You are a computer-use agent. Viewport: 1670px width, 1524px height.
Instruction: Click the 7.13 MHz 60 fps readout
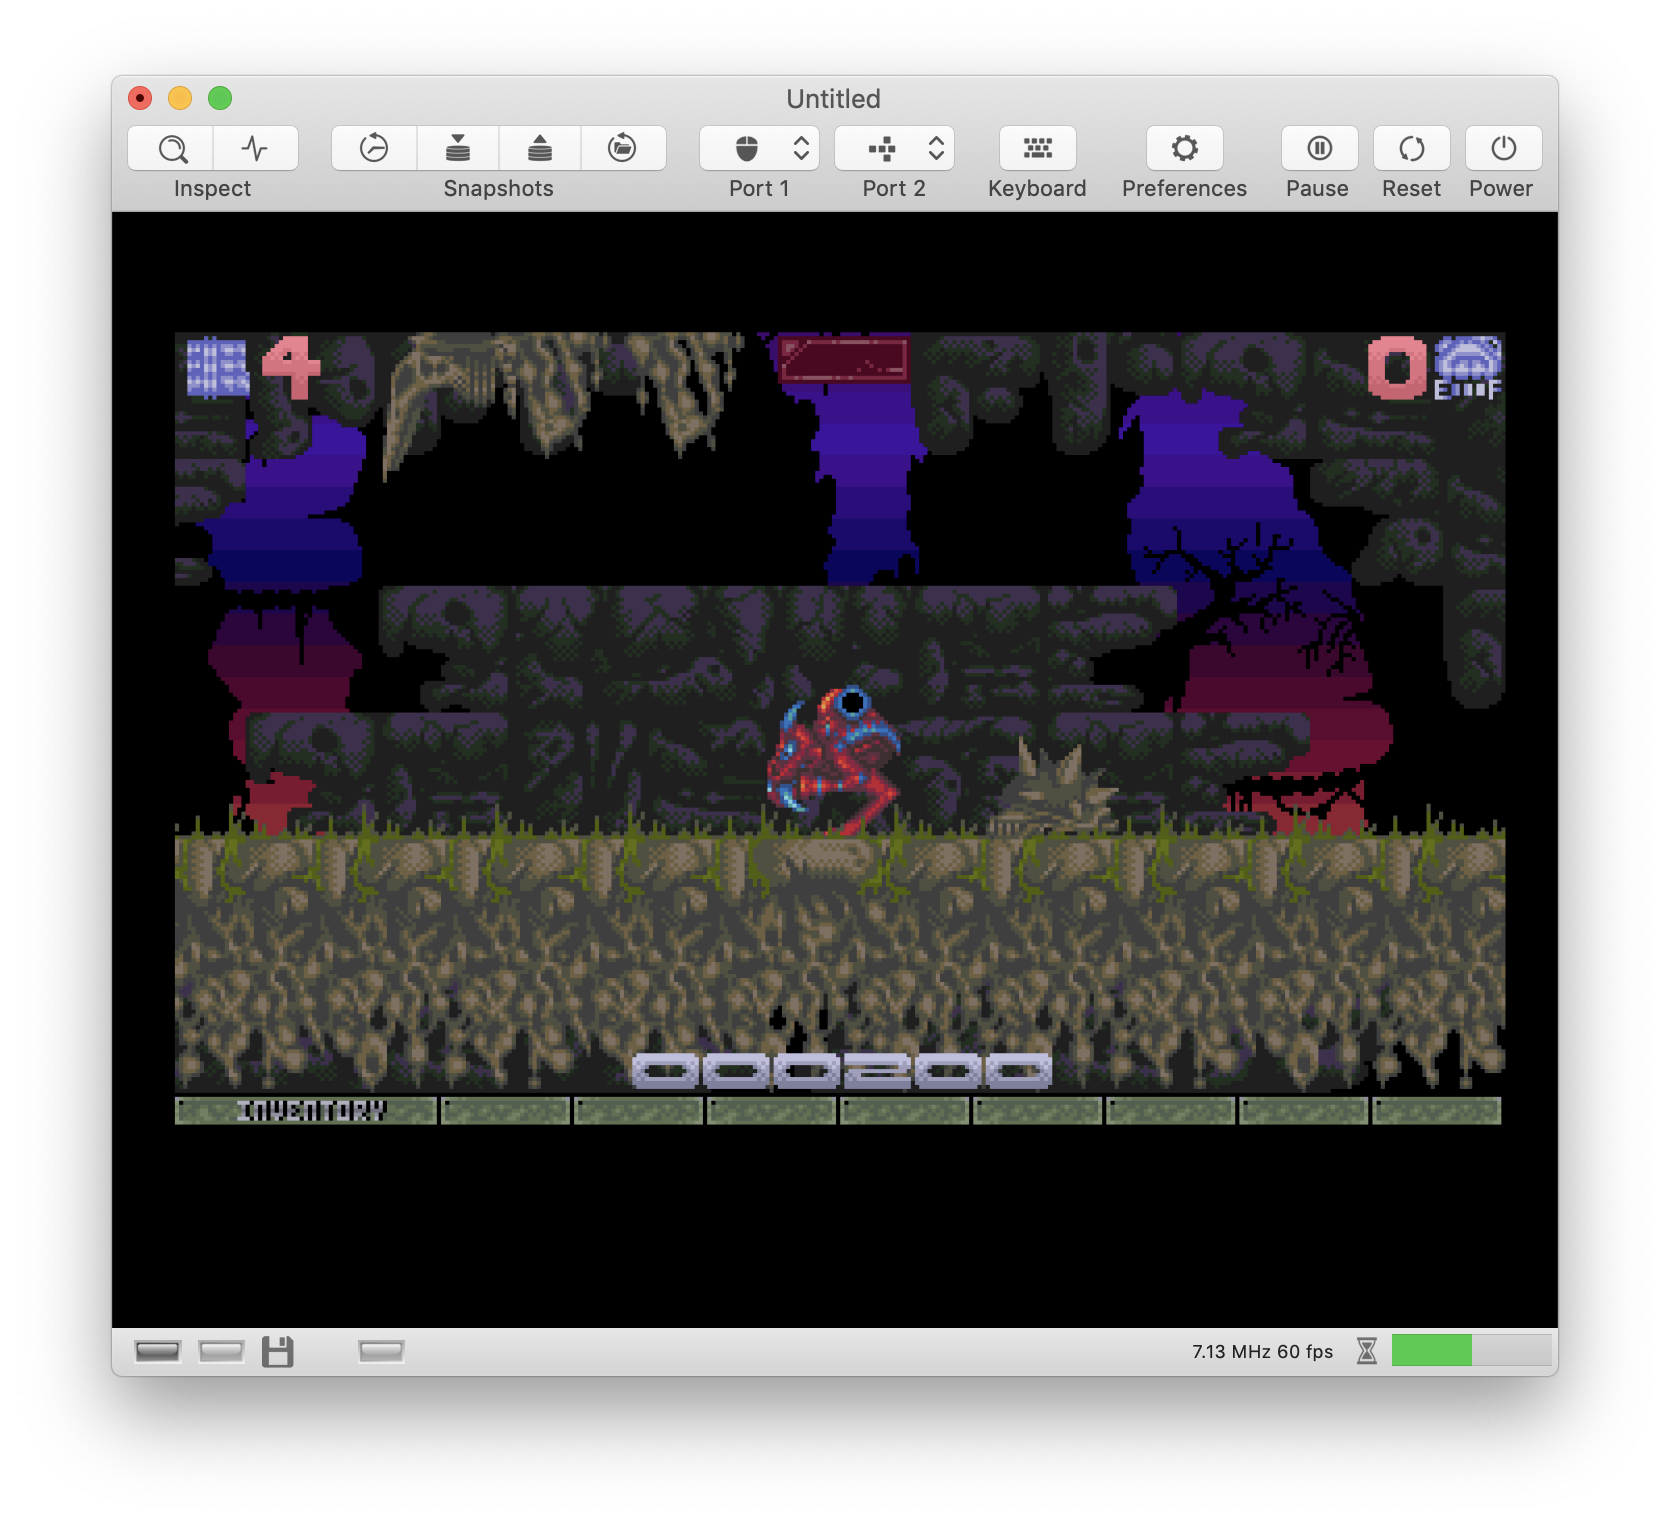(x=1263, y=1352)
